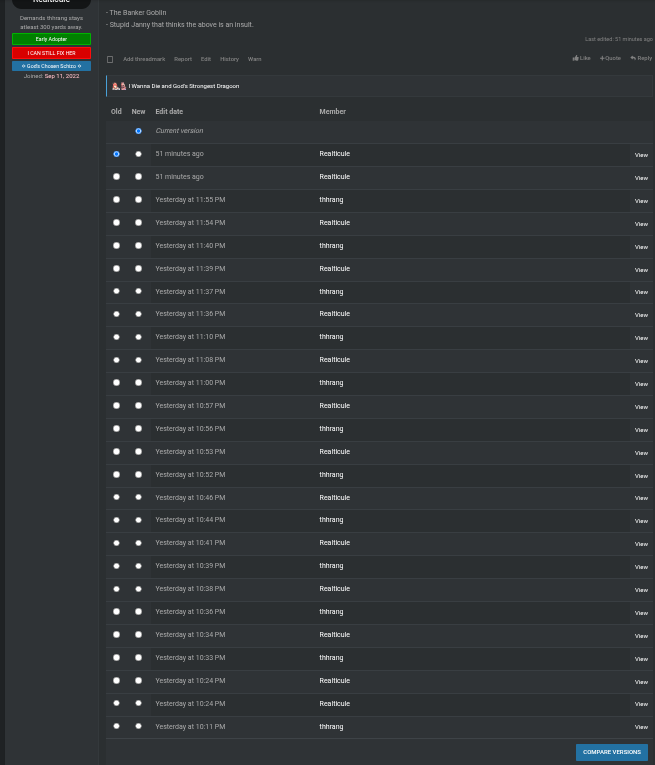The width and height of the screenshot is (655, 765).
Task: View the Yesterday at 11:00 PM edit version
Action: click(641, 384)
